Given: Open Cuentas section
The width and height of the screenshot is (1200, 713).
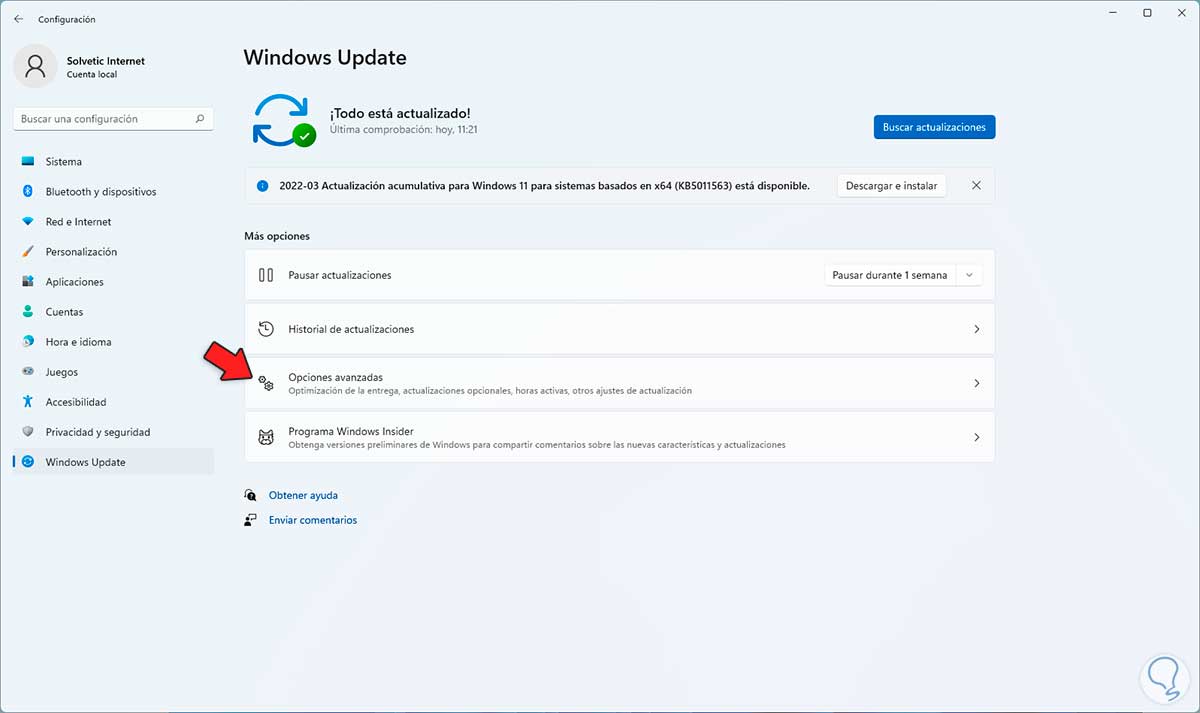Looking at the screenshot, I should click(x=113, y=312).
